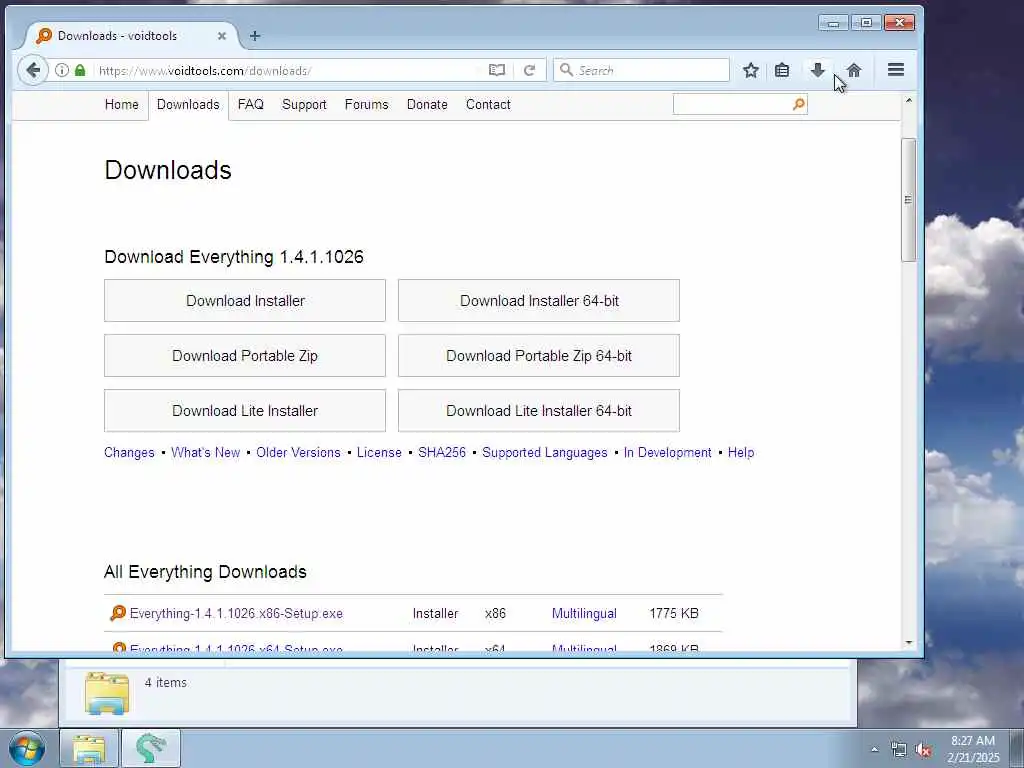Focus the voidtools site search field

click(732, 104)
